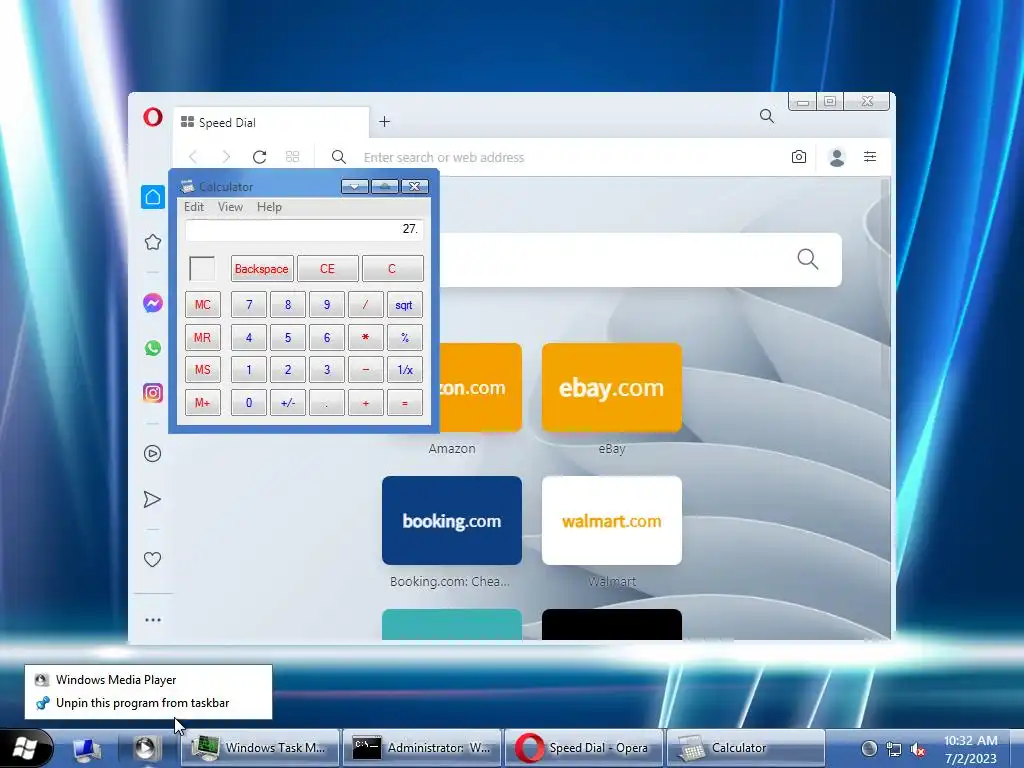This screenshot has height=768, width=1024.
Task: Click Show Desktop computer icon in taskbar
Action: [86, 749]
